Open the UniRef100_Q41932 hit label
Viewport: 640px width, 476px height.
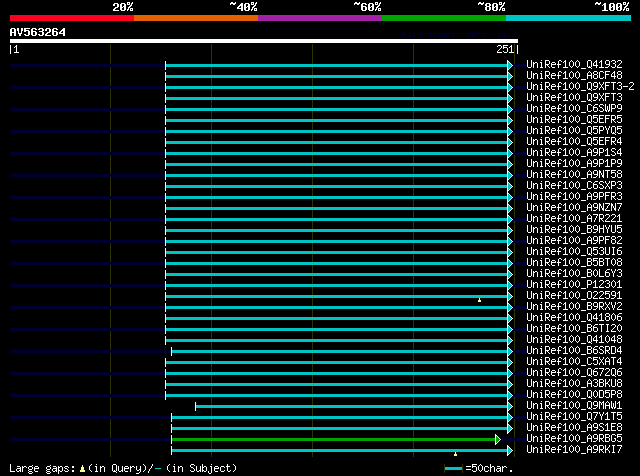[574, 65]
